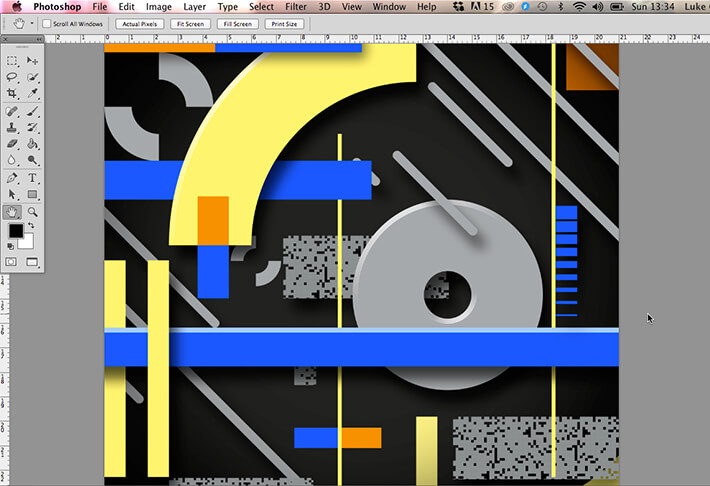This screenshot has width=710, height=486.
Task: Open the Wi-Fi status menu
Action: pos(579,6)
